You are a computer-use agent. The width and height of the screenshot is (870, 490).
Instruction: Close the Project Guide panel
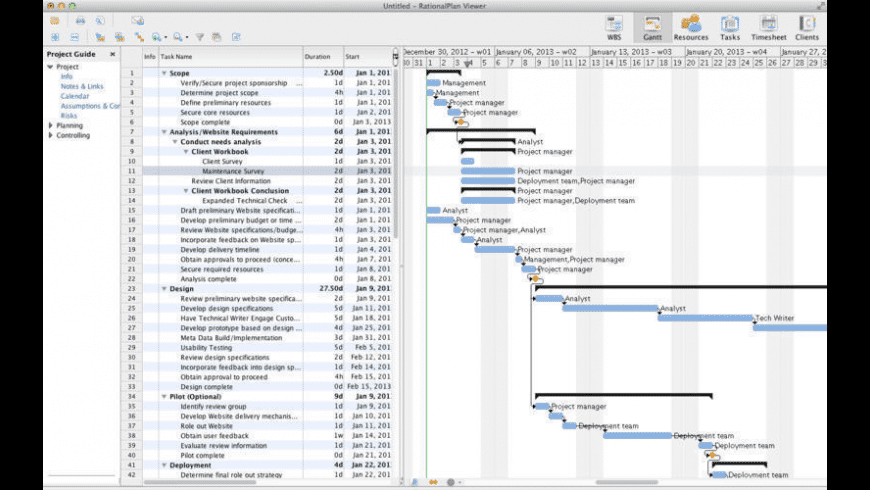click(x=112, y=54)
